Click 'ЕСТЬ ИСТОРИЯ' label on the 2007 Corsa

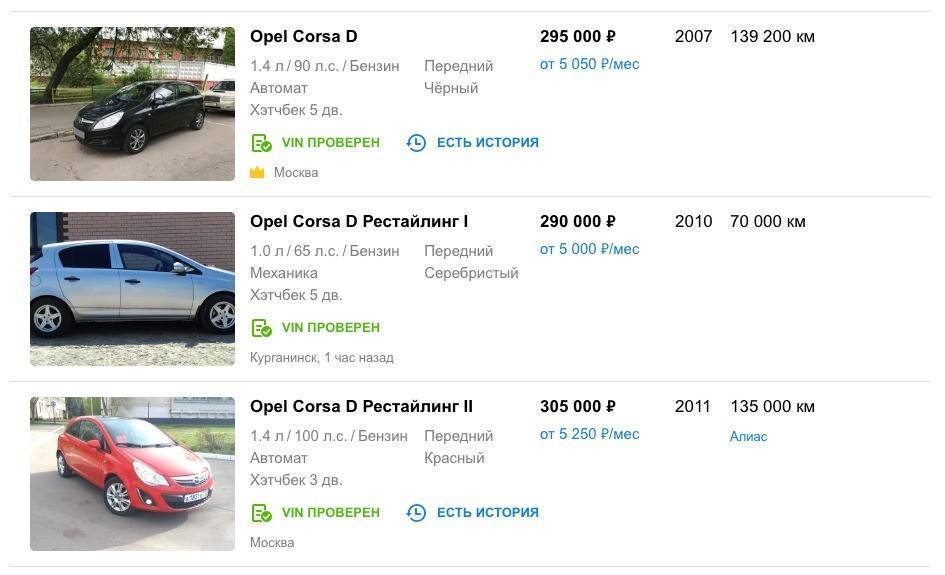487,143
